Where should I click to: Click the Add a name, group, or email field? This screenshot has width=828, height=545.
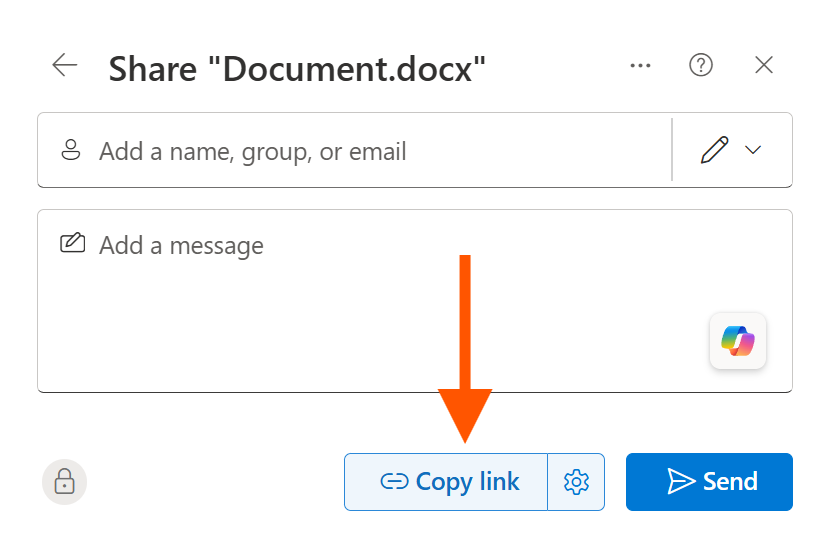(354, 151)
